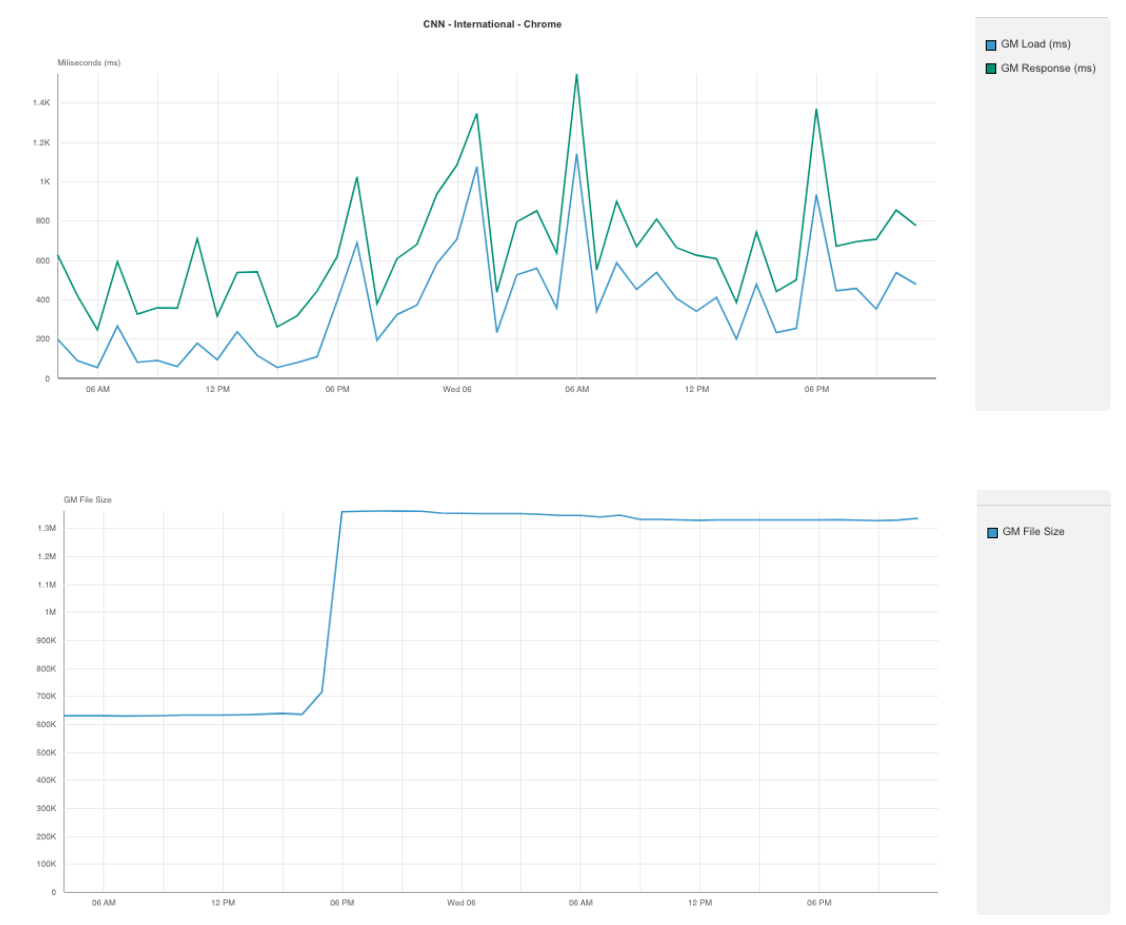Click the 1M label on the file size axis

tap(50, 613)
